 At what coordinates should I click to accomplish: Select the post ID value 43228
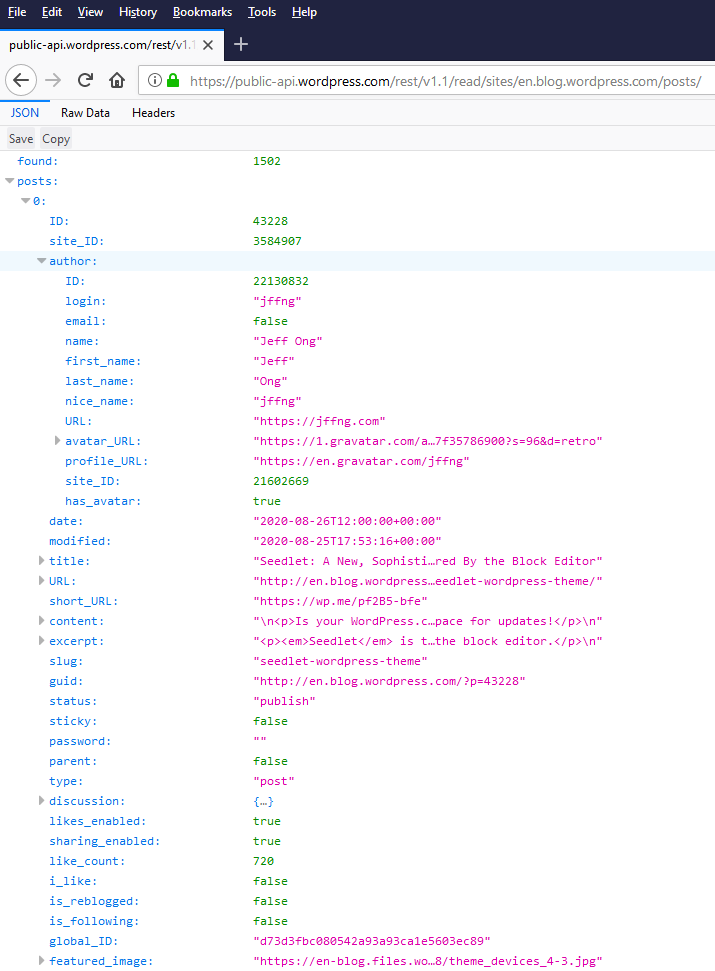point(271,221)
